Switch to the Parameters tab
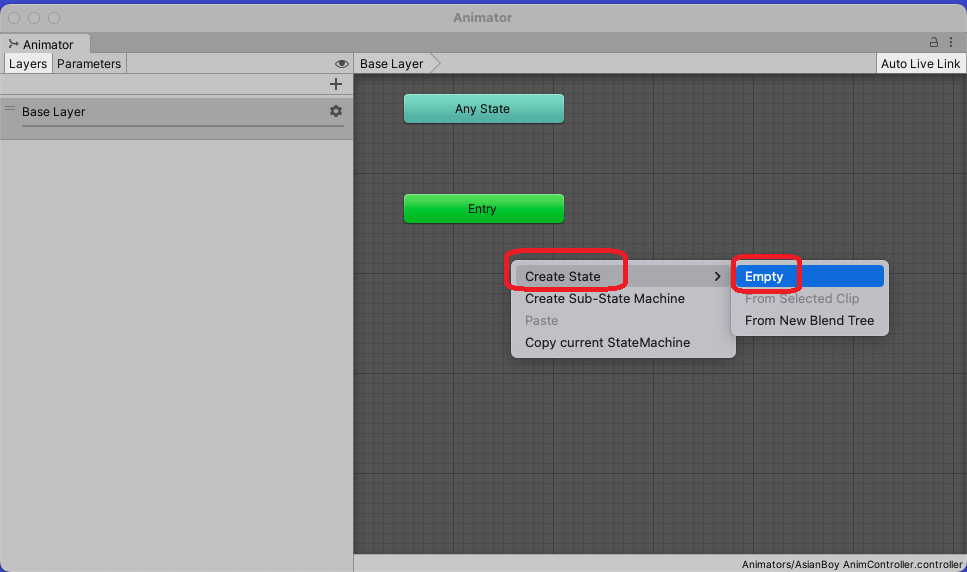Image resolution: width=967 pixels, height=572 pixels. coord(89,64)
